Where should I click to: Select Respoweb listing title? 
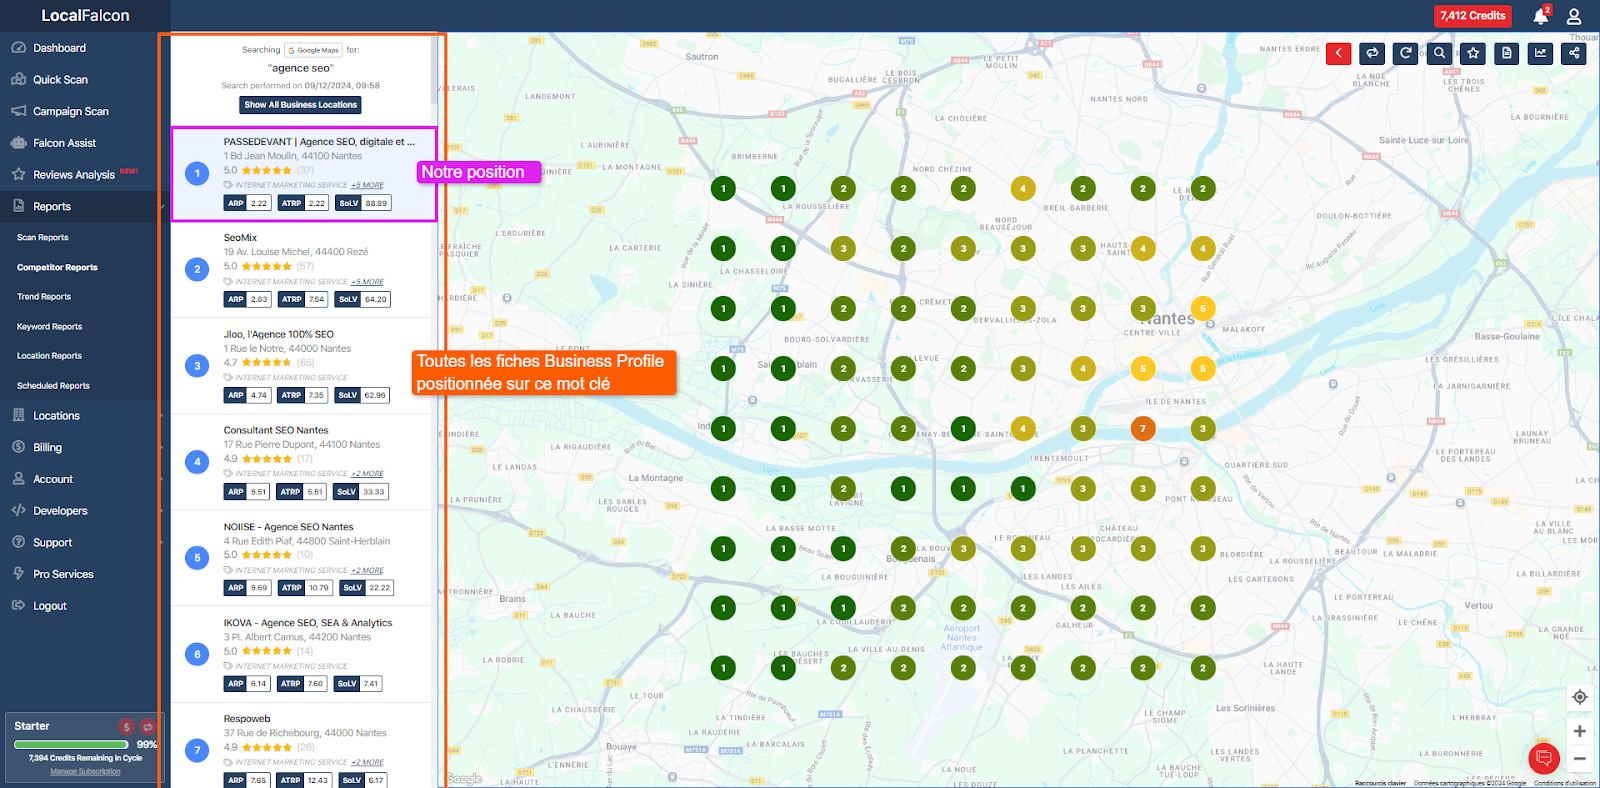pos(247,719)
